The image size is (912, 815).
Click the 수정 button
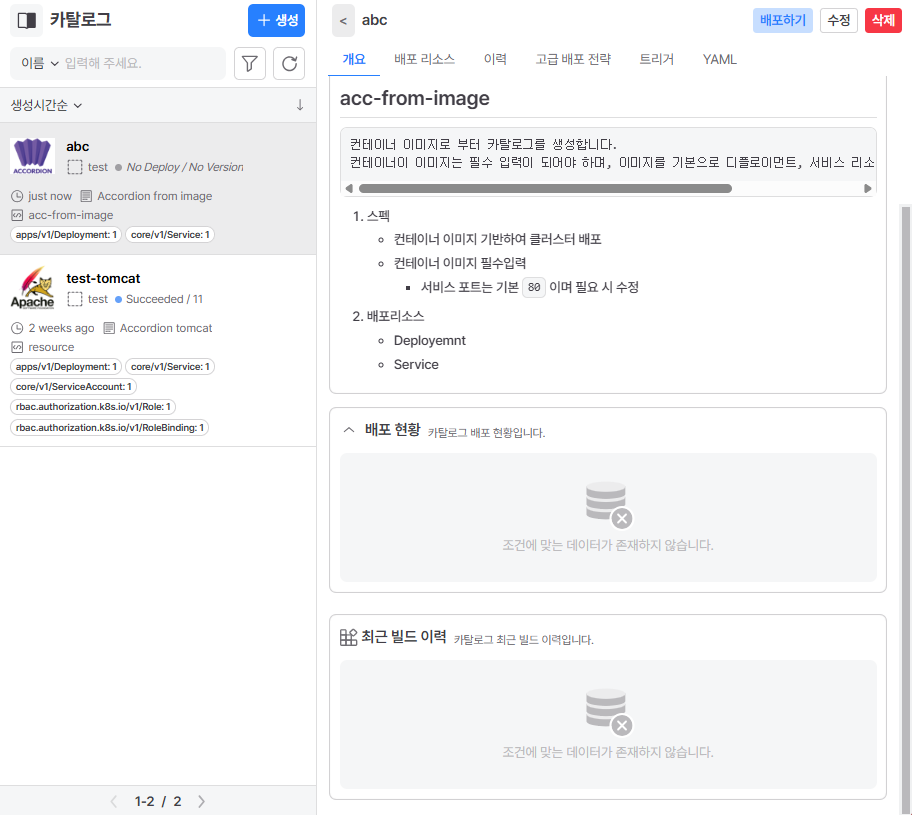(x=839, y=20)
